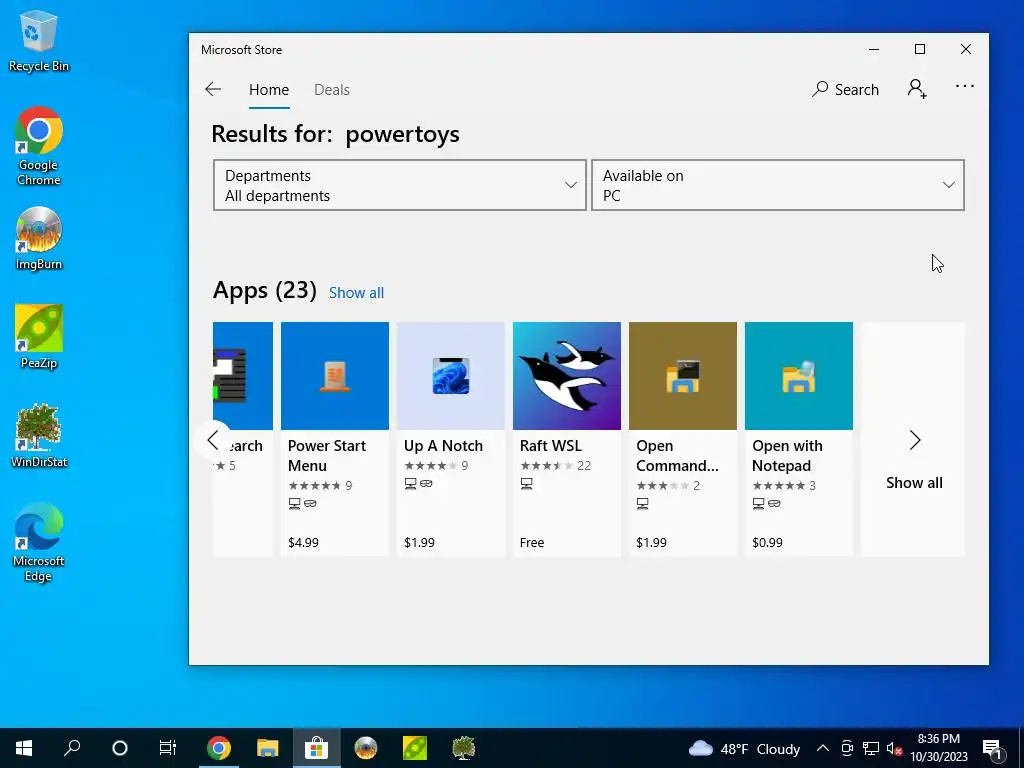Open the notification center icon
1024x768 pixels.
[993, 748]
